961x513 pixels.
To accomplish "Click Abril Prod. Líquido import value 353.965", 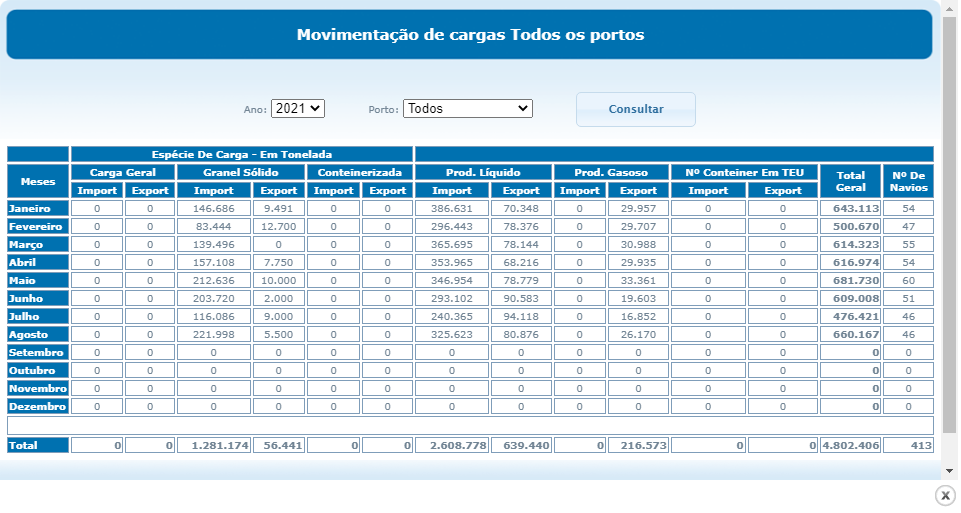I will (452, 262).
